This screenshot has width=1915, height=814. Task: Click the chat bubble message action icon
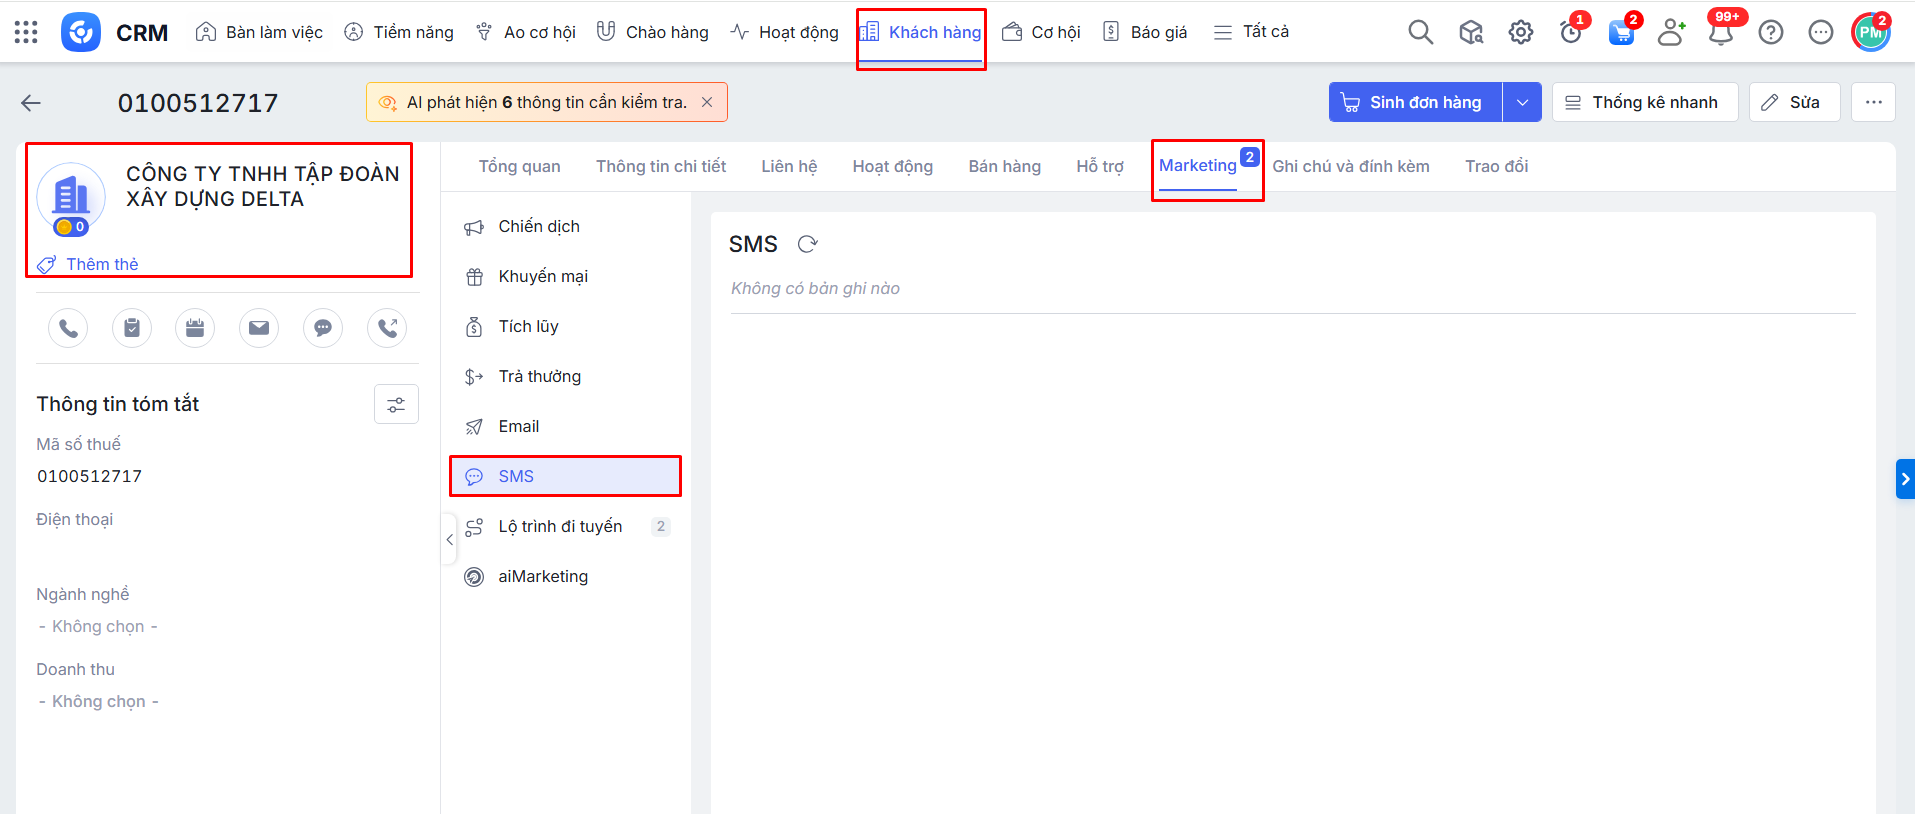pyautogui.click(x=323, y=328)
